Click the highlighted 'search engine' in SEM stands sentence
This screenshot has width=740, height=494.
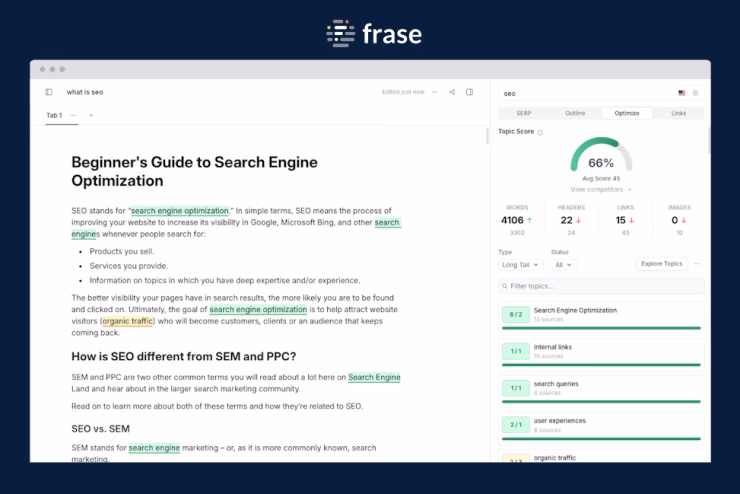pos(154,448)
